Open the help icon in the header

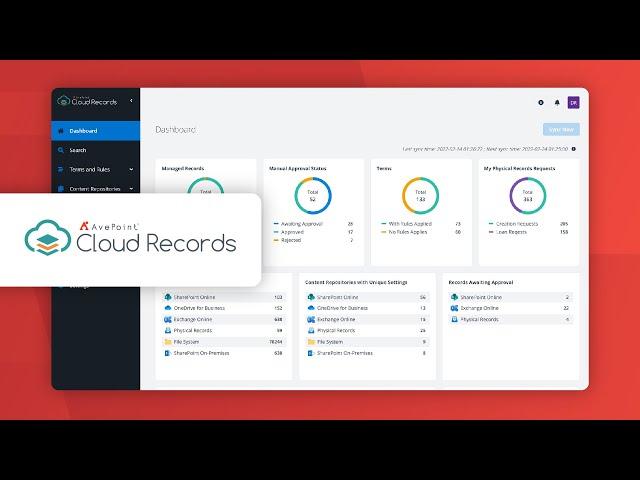pos(541,102)
